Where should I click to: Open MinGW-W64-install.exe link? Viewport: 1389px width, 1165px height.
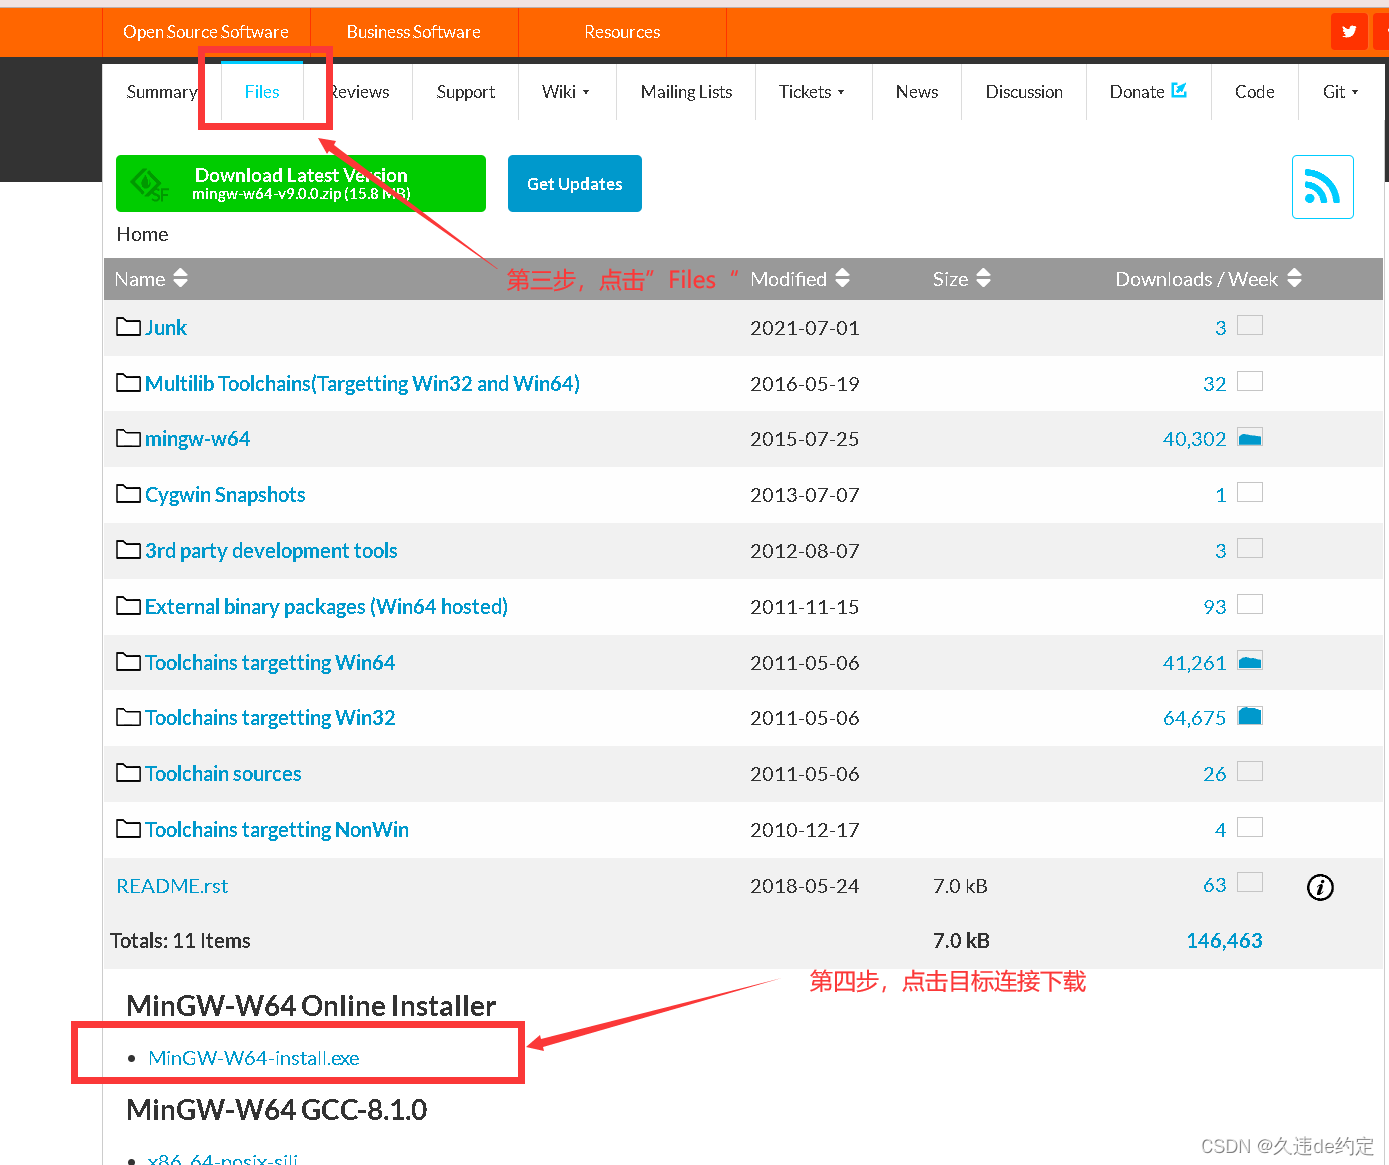click(x=254, y=1058)
